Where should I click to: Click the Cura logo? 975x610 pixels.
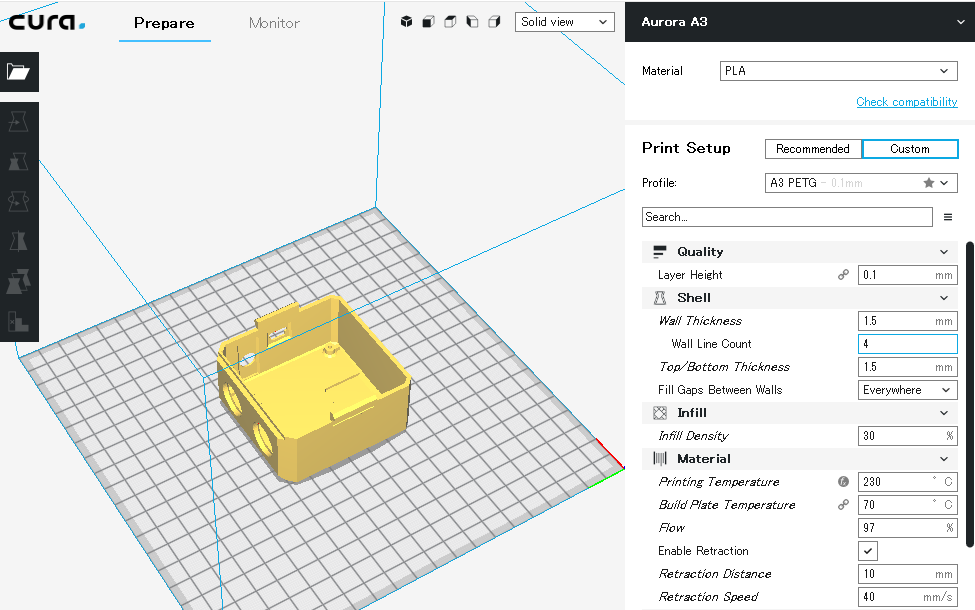pos(47,22)
